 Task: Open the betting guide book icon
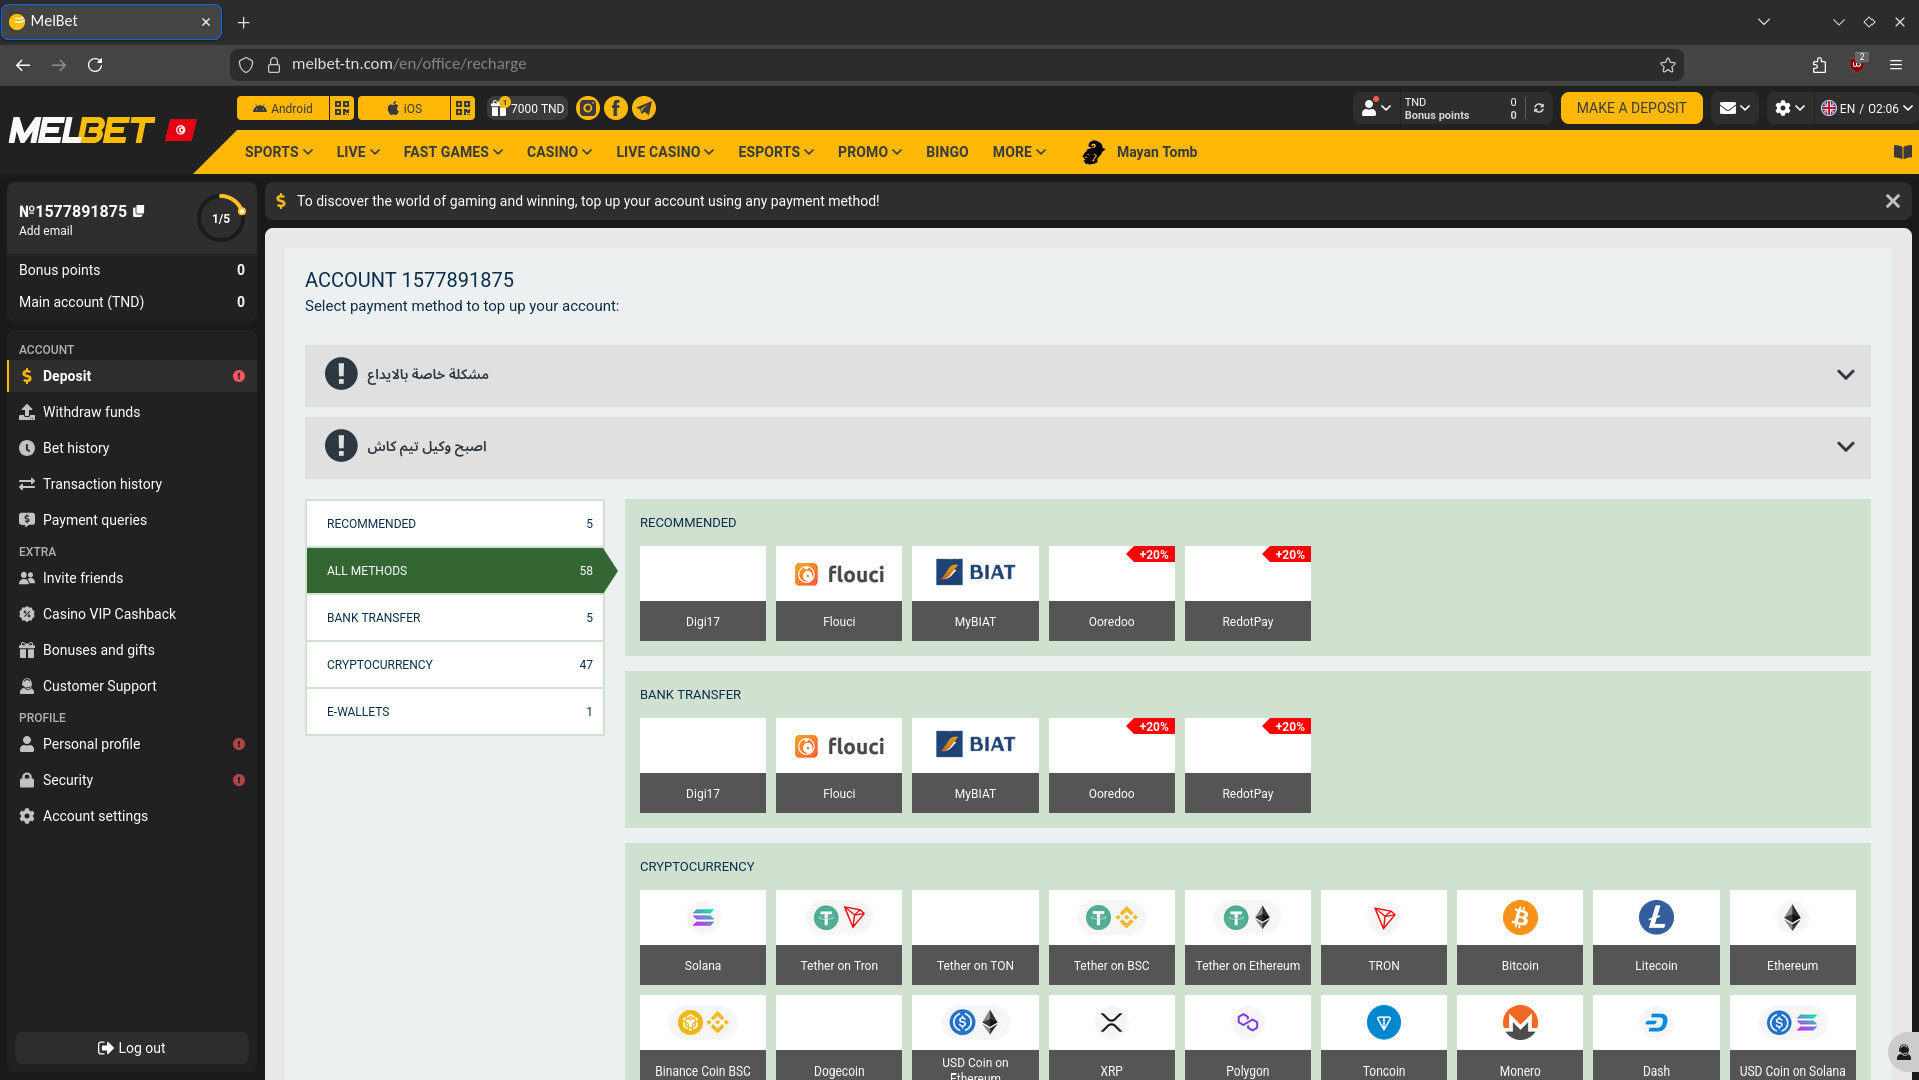[x=1902, y=152]
